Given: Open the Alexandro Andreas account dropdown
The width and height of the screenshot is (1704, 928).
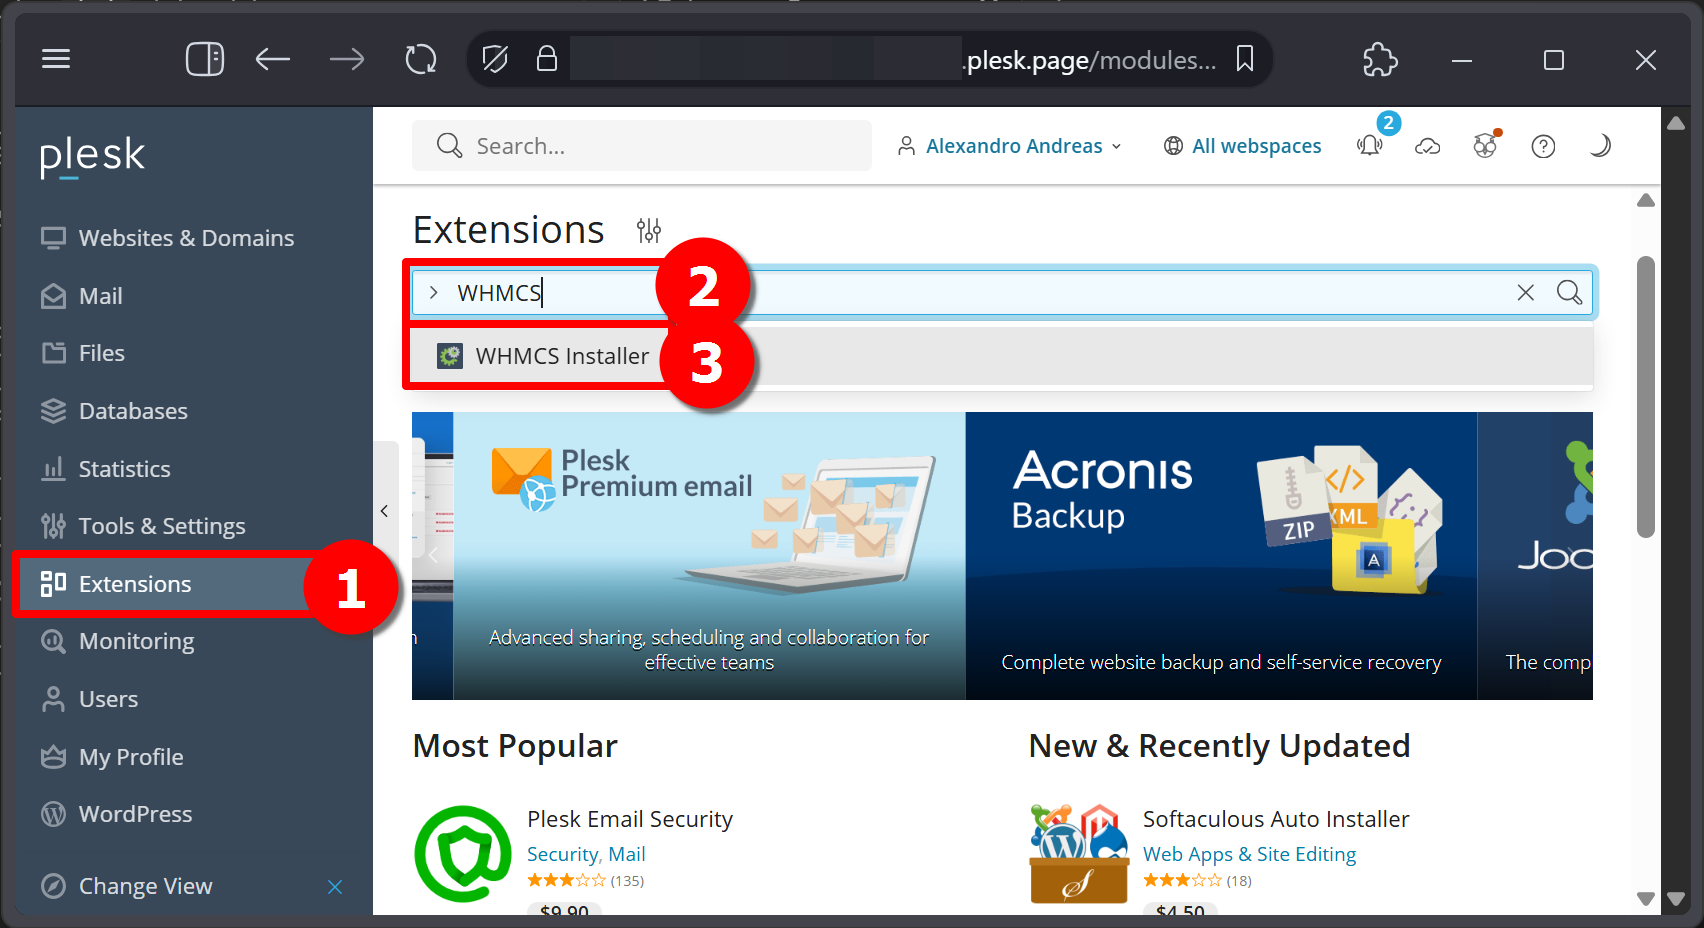Looking at the screenshot, I should (1010, 146).
